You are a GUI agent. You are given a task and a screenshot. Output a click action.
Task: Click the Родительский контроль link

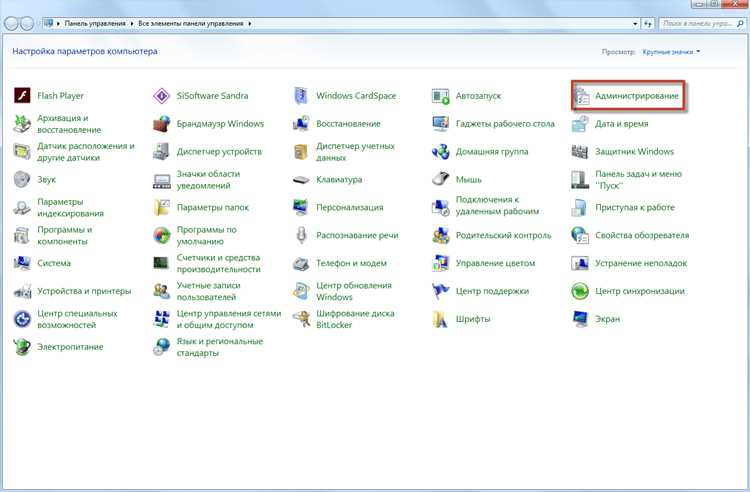[503, 235]
